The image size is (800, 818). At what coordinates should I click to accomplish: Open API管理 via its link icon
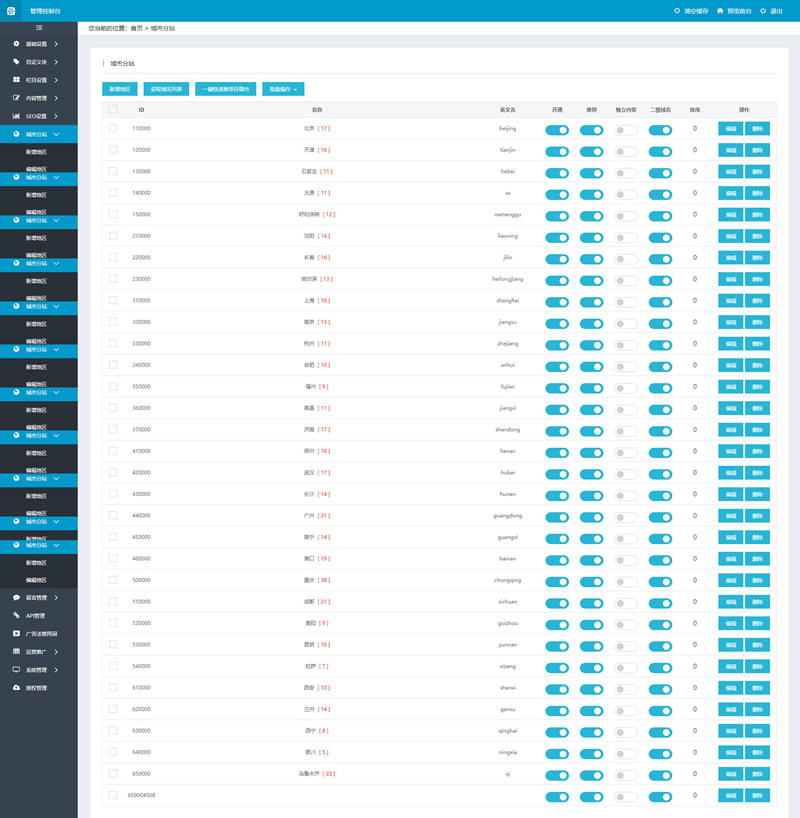pos(16,615)
